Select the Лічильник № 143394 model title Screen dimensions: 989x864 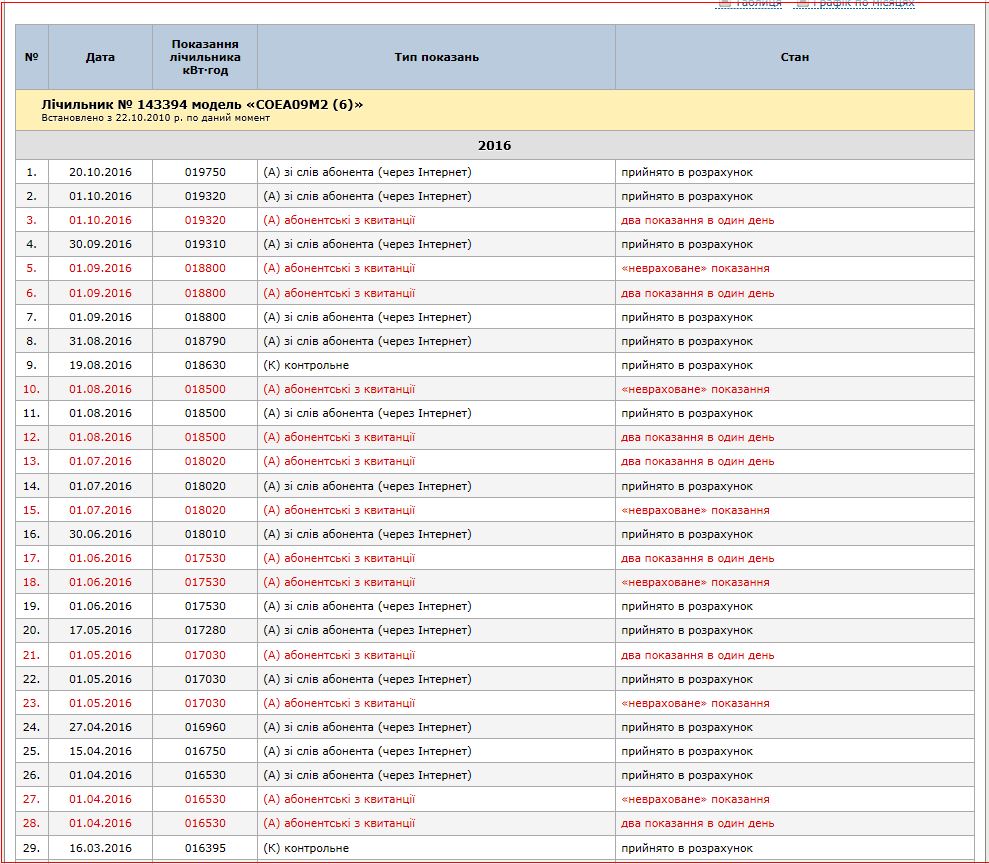click(x=202, y=105)
